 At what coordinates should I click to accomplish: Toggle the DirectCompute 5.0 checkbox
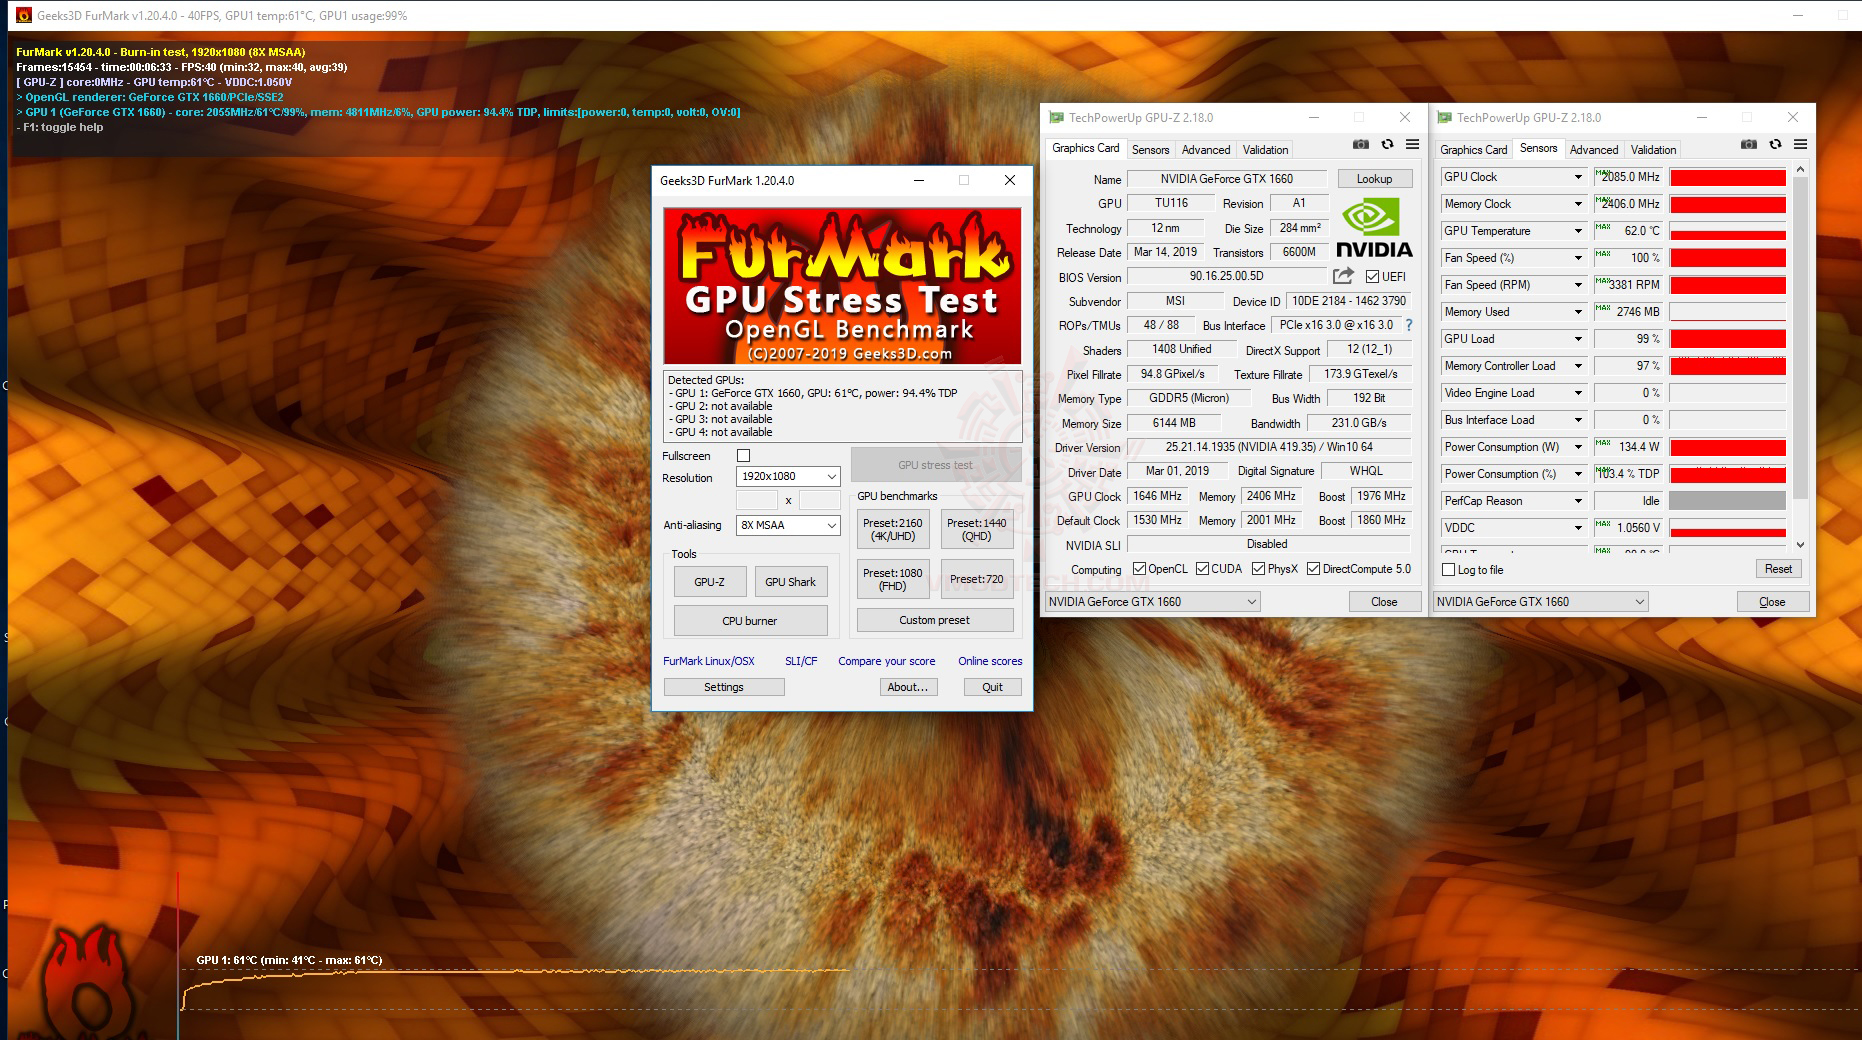tap(1313, 569)
